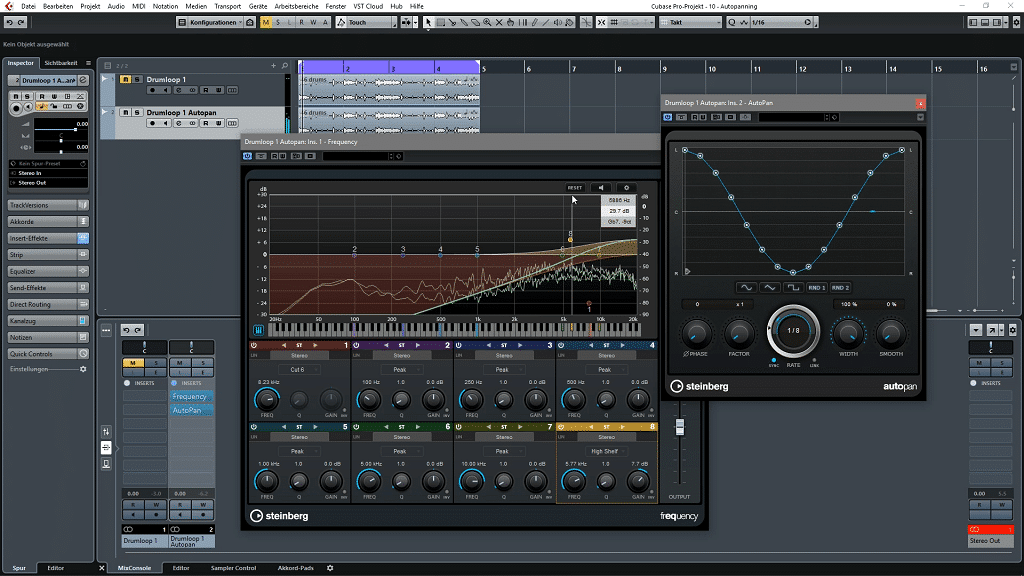Viewport: 1024px width, 576px height.
Task: Open the Datei menu
Action: click(28, 6)
